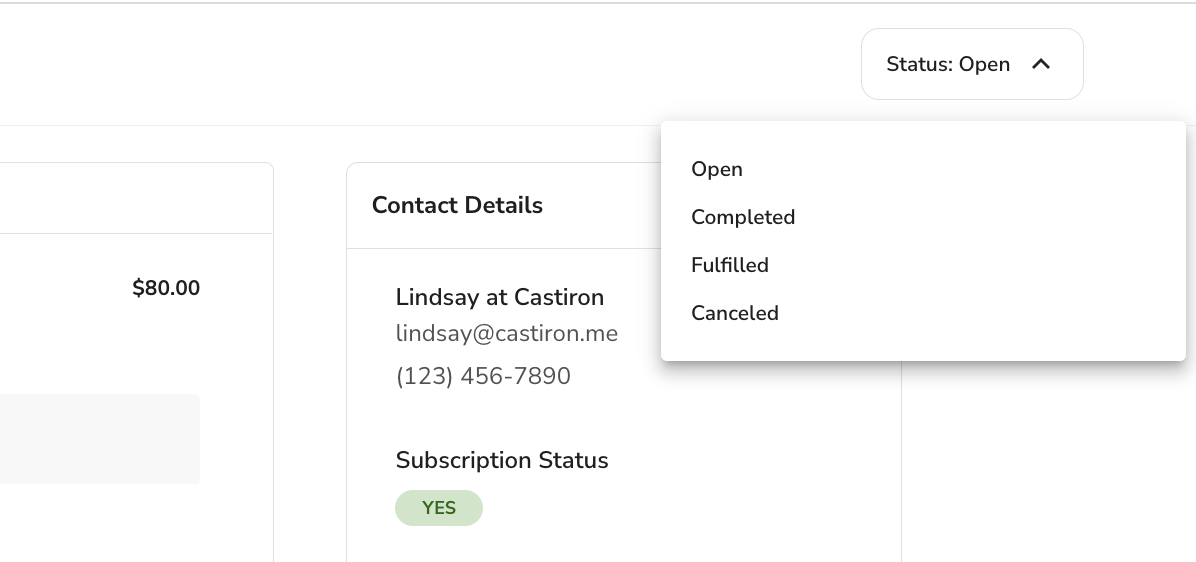Screen dimensions: 1196x562
Task: Click the YES subscription badge
Action: 439,508
